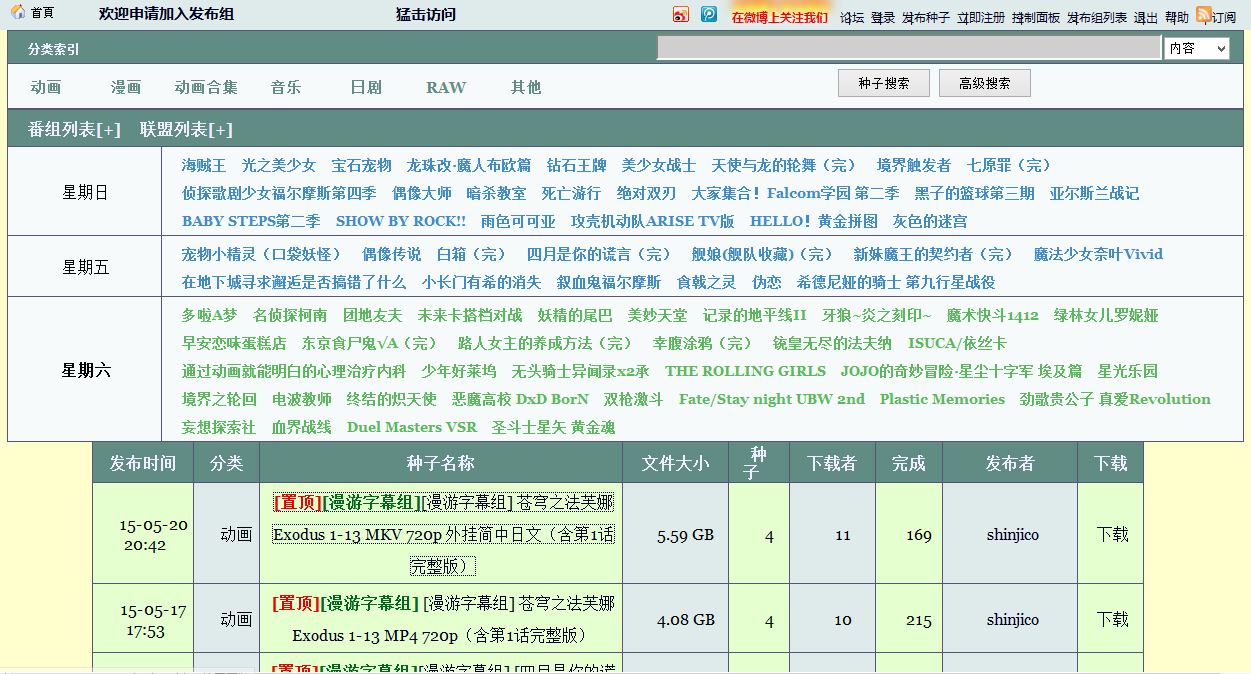Open Fate/Stay night UBW 2nd link
The width and height of the screenshot is (1251, 674).
(x=772, y=399)
